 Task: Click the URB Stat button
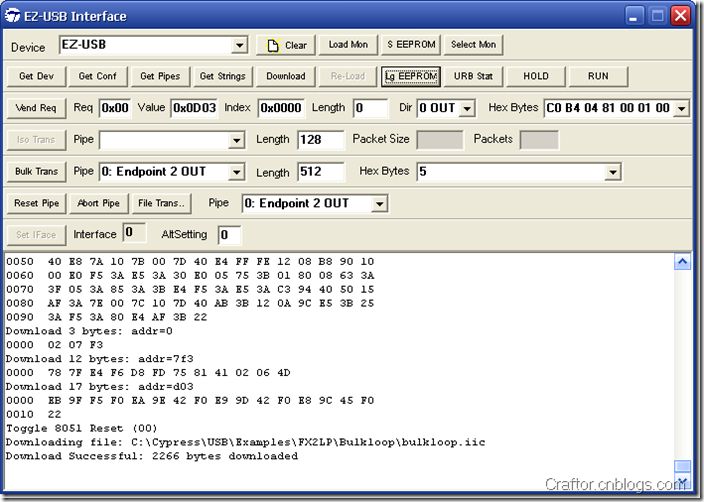click(473, 76)
